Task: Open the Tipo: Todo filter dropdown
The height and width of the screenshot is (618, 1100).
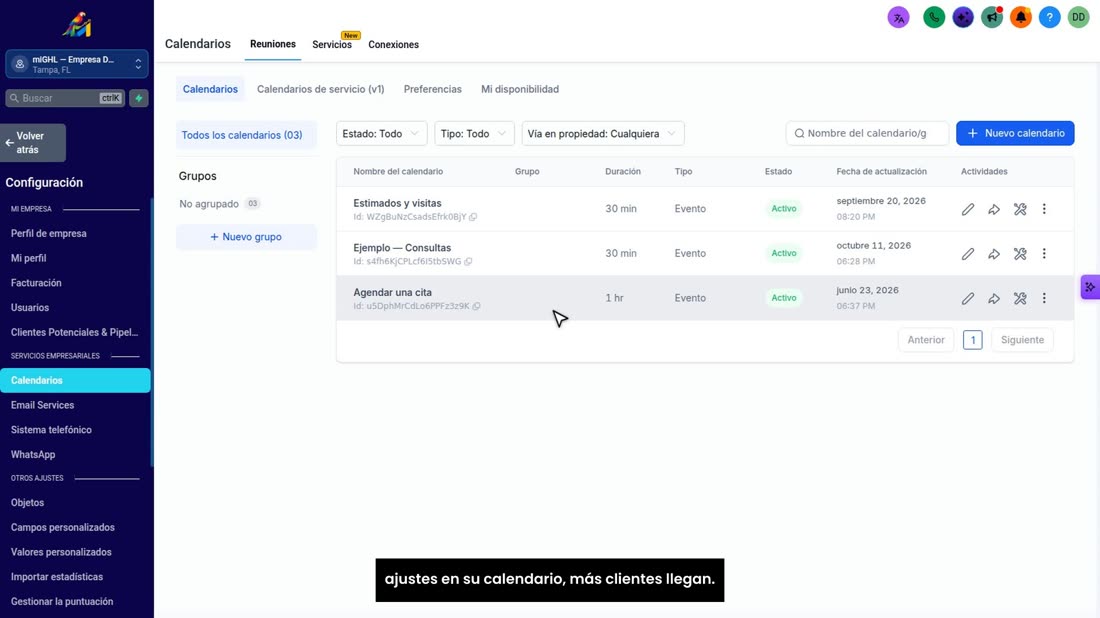Action: pos(474,133)
